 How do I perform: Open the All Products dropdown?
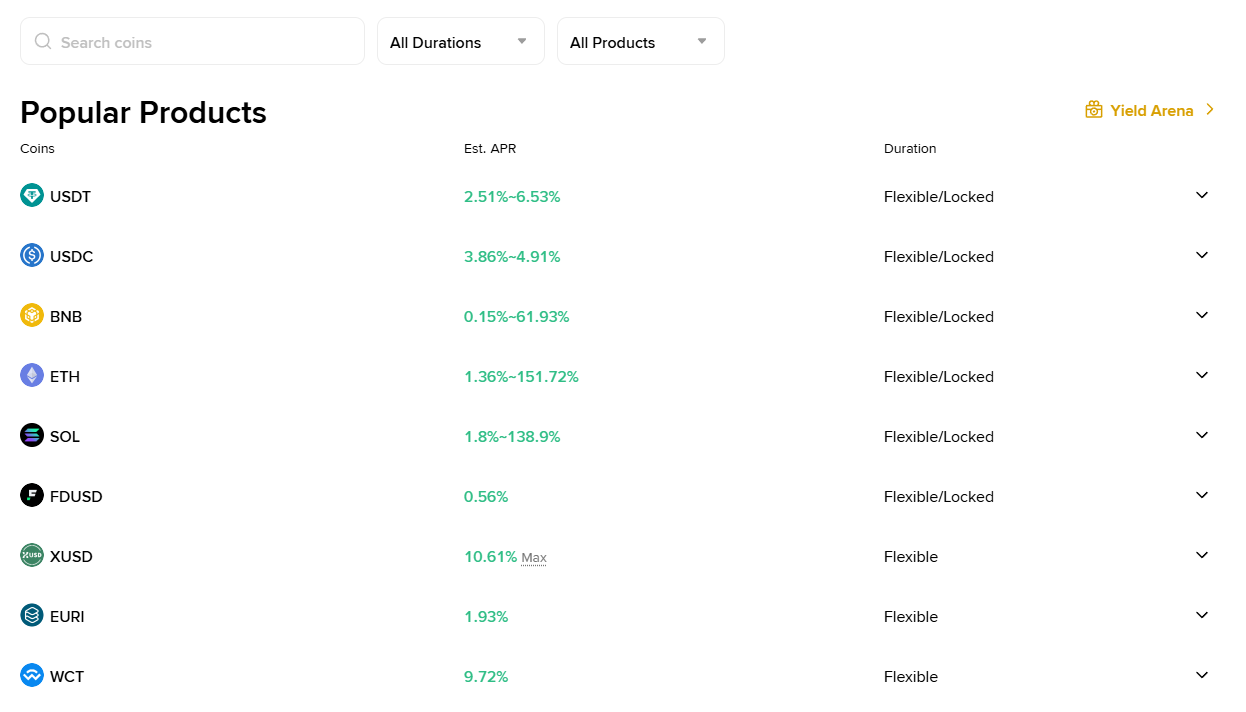pos(640,41)
